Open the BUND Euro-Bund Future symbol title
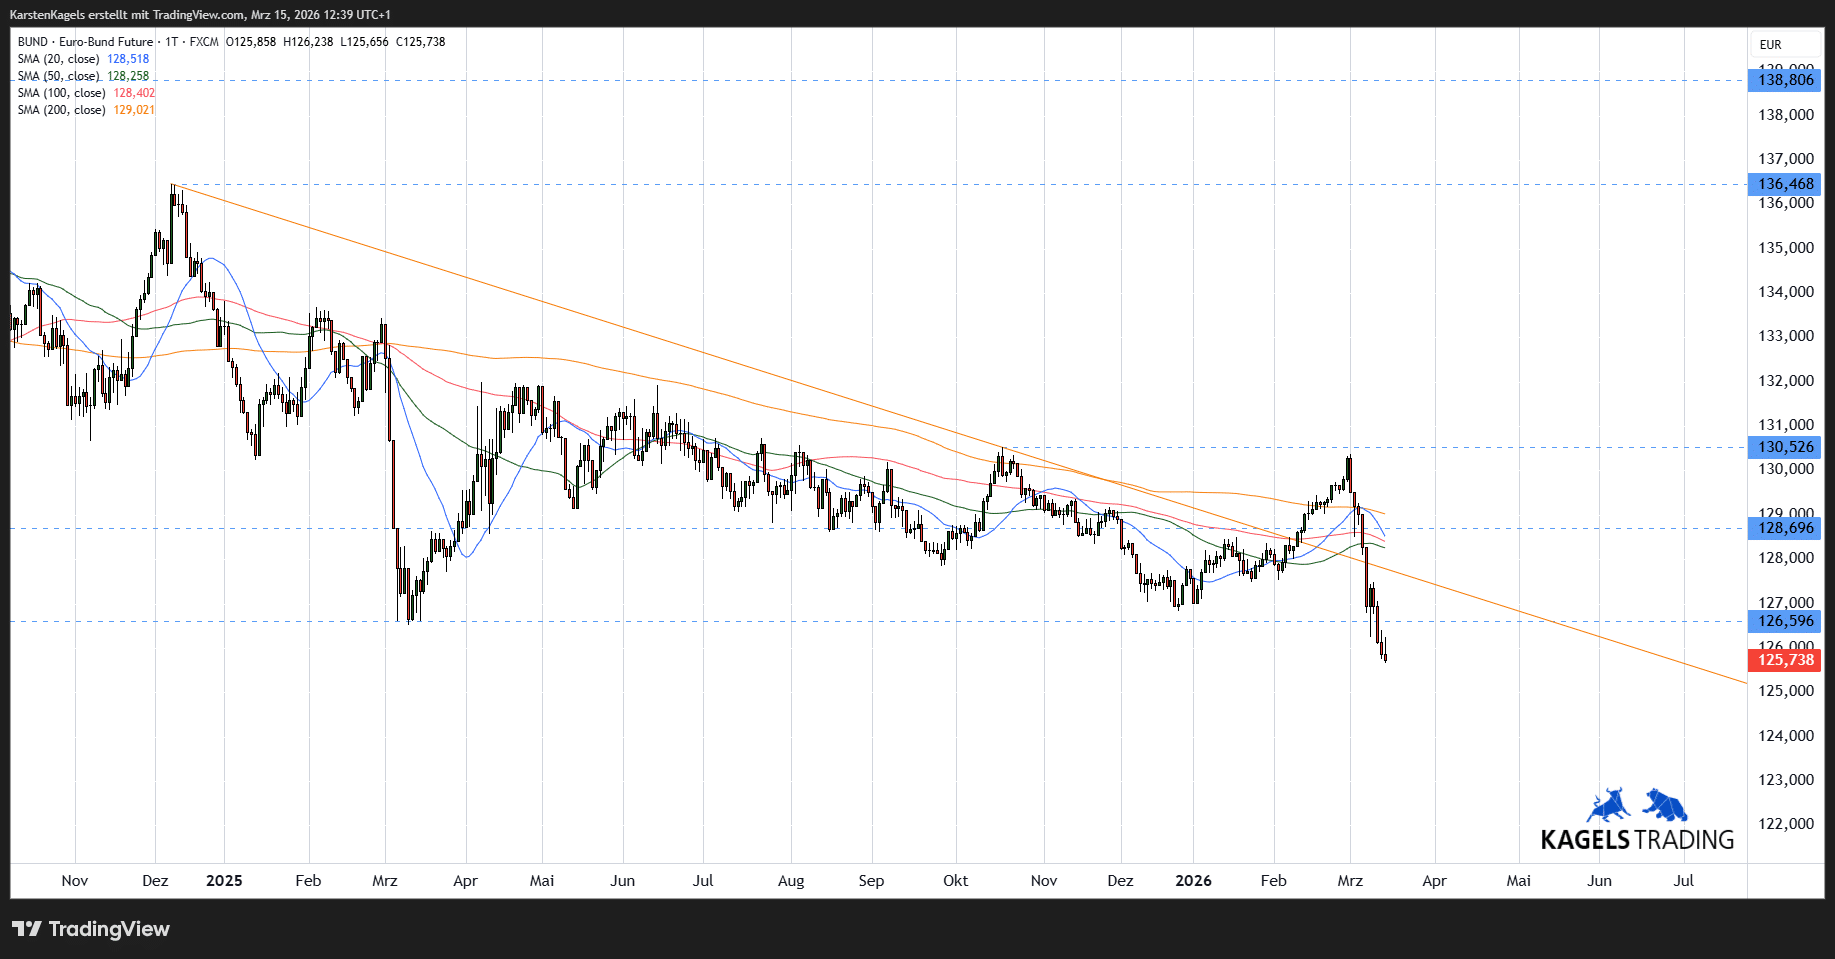1835x959 pixels. click(86, 42)
